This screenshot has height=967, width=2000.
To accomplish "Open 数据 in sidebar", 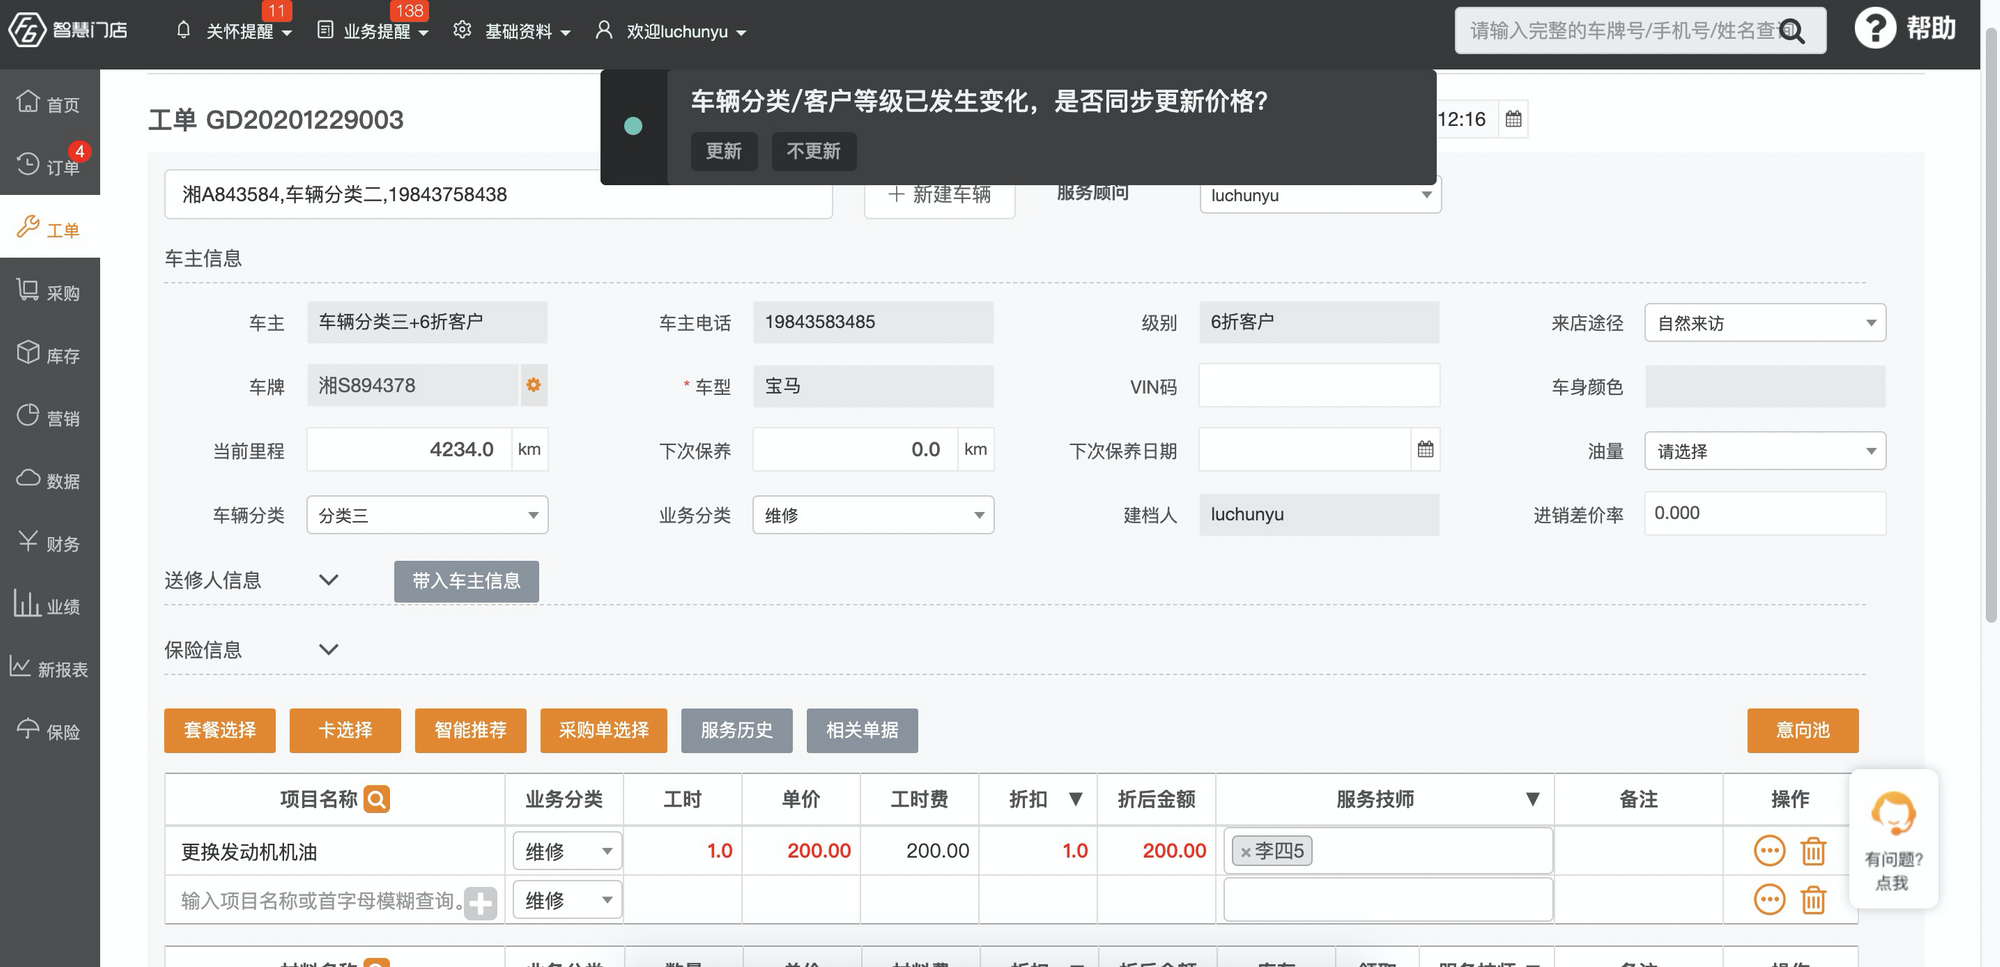I will pyautogui.click(x=49, y=480).
